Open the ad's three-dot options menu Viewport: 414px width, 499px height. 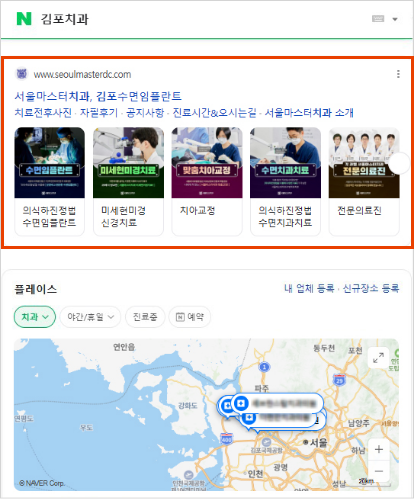click(398, 74)
